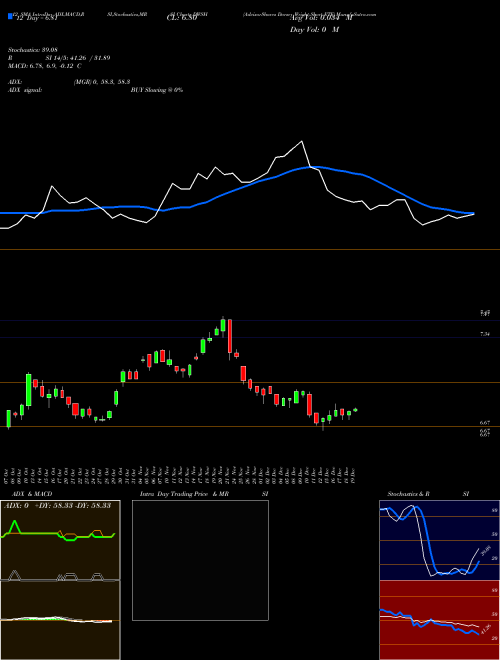Click the "07 Oct" date on the x-axis

[x=8, y=475]
